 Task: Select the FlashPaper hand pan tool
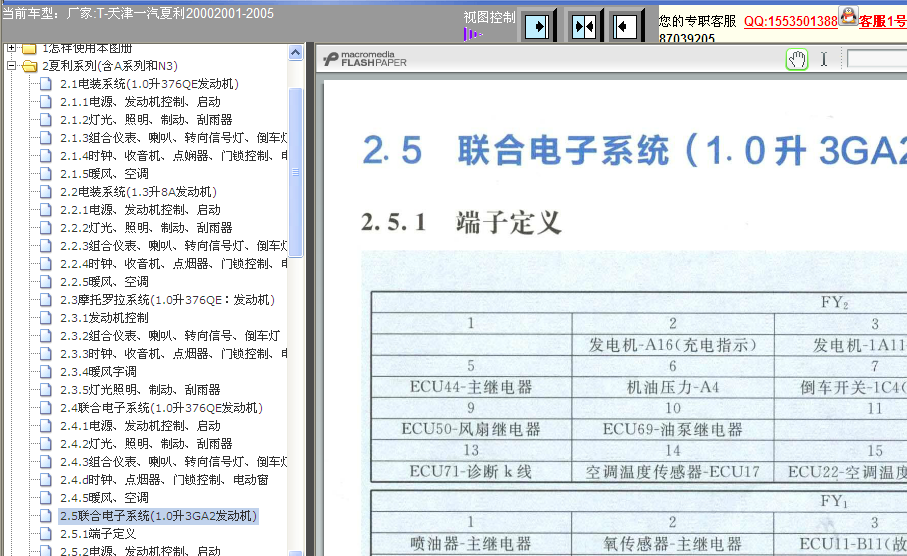(797, 60)
